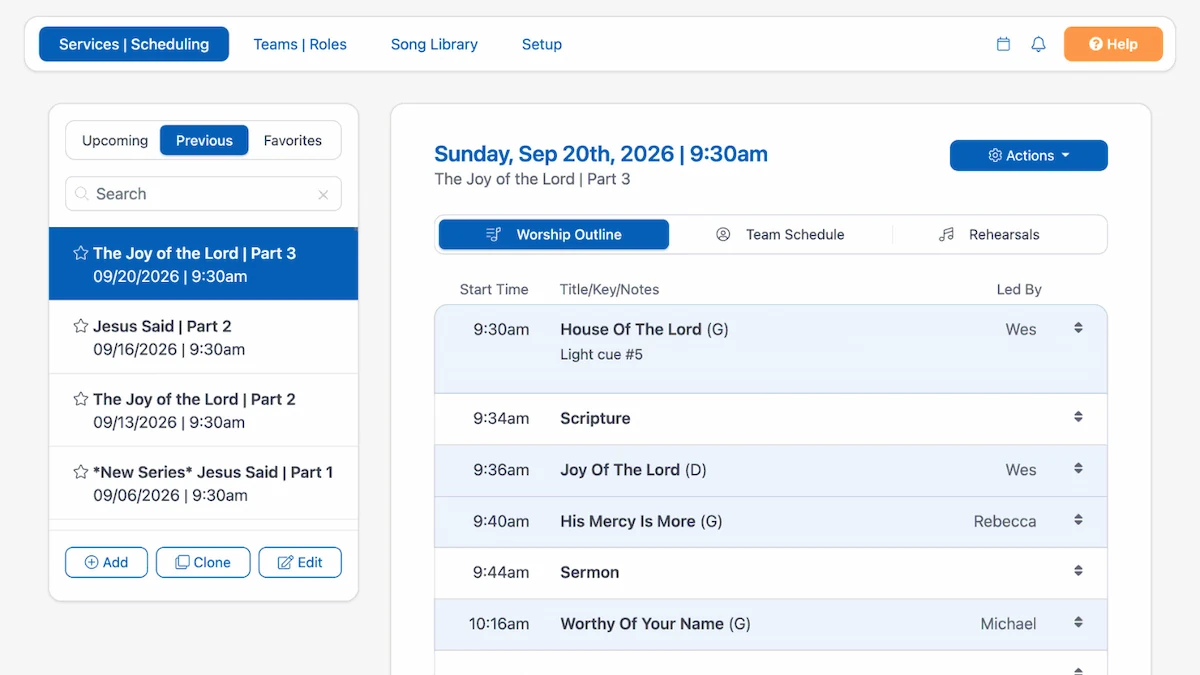The height and width of the screenshot is (675, 1200).
Task: Go to Teams | Roles
Action: coord(300,44)
